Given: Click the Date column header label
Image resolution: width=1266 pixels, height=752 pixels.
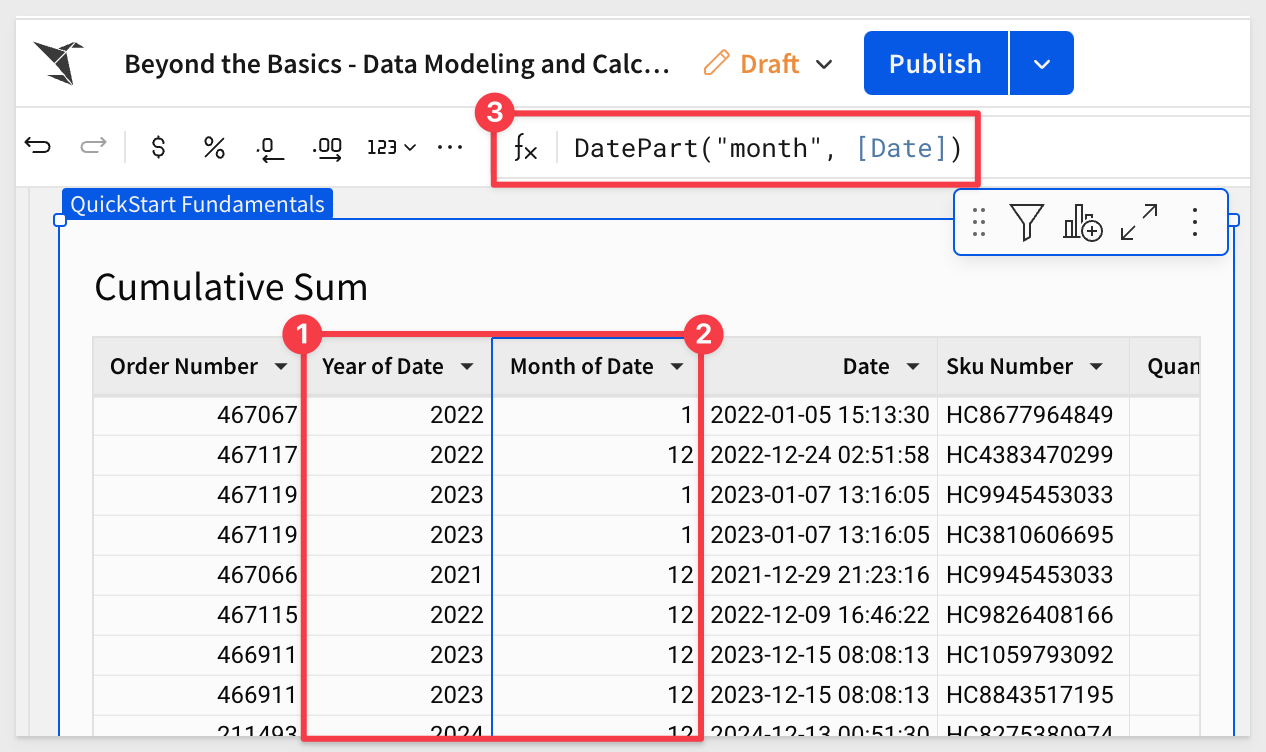Looking at the screenshot, I should coord(866,367).
